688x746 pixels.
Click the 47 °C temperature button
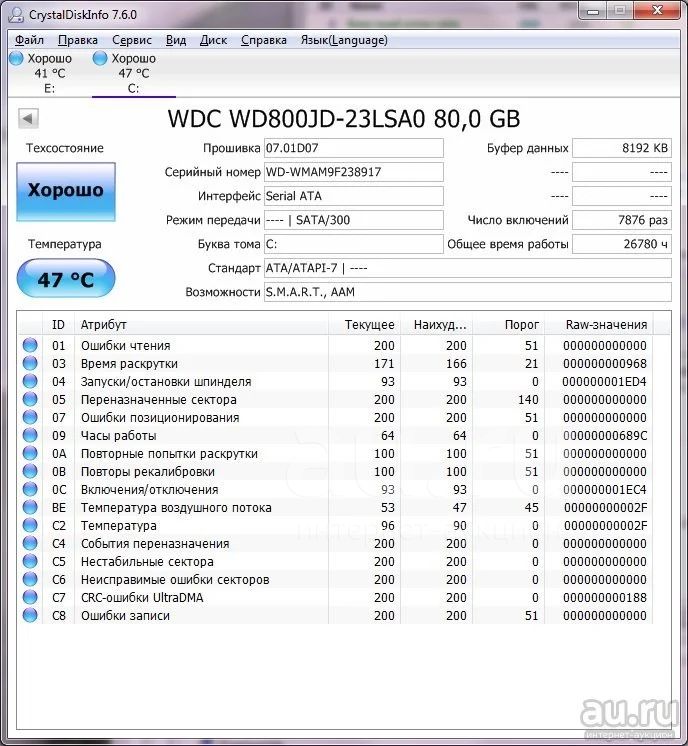[66, 278]
